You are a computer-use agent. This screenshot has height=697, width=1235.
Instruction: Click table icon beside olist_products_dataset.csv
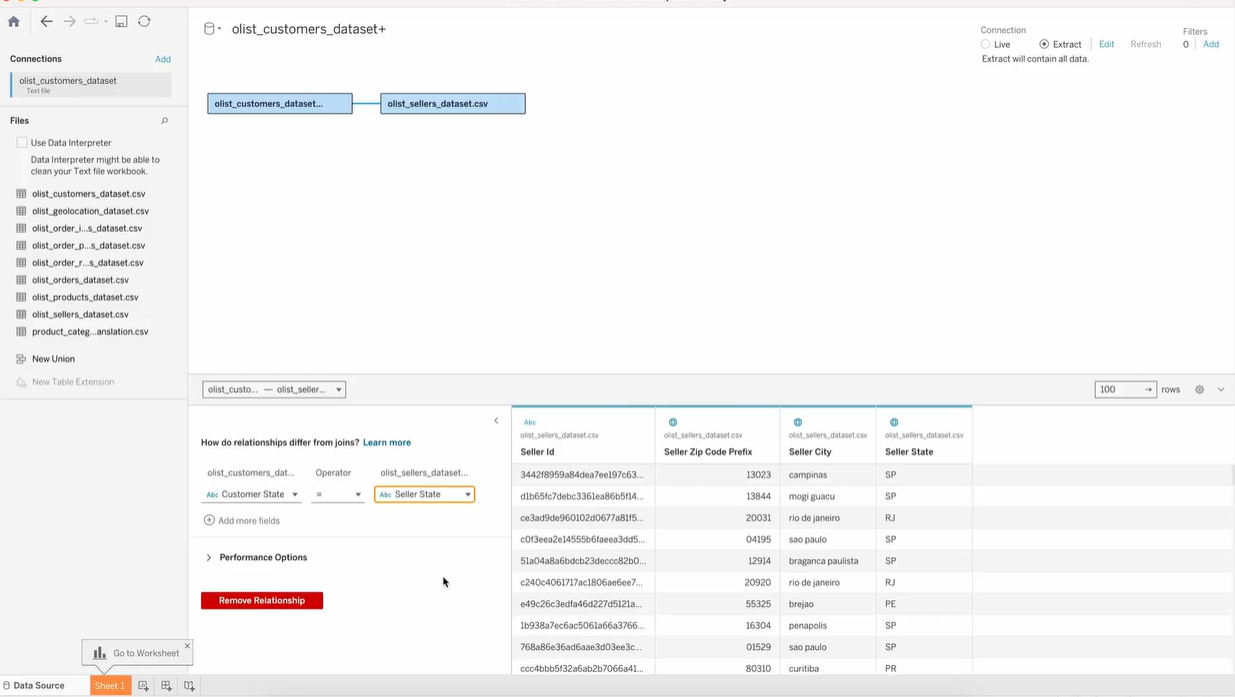(21, 297)
